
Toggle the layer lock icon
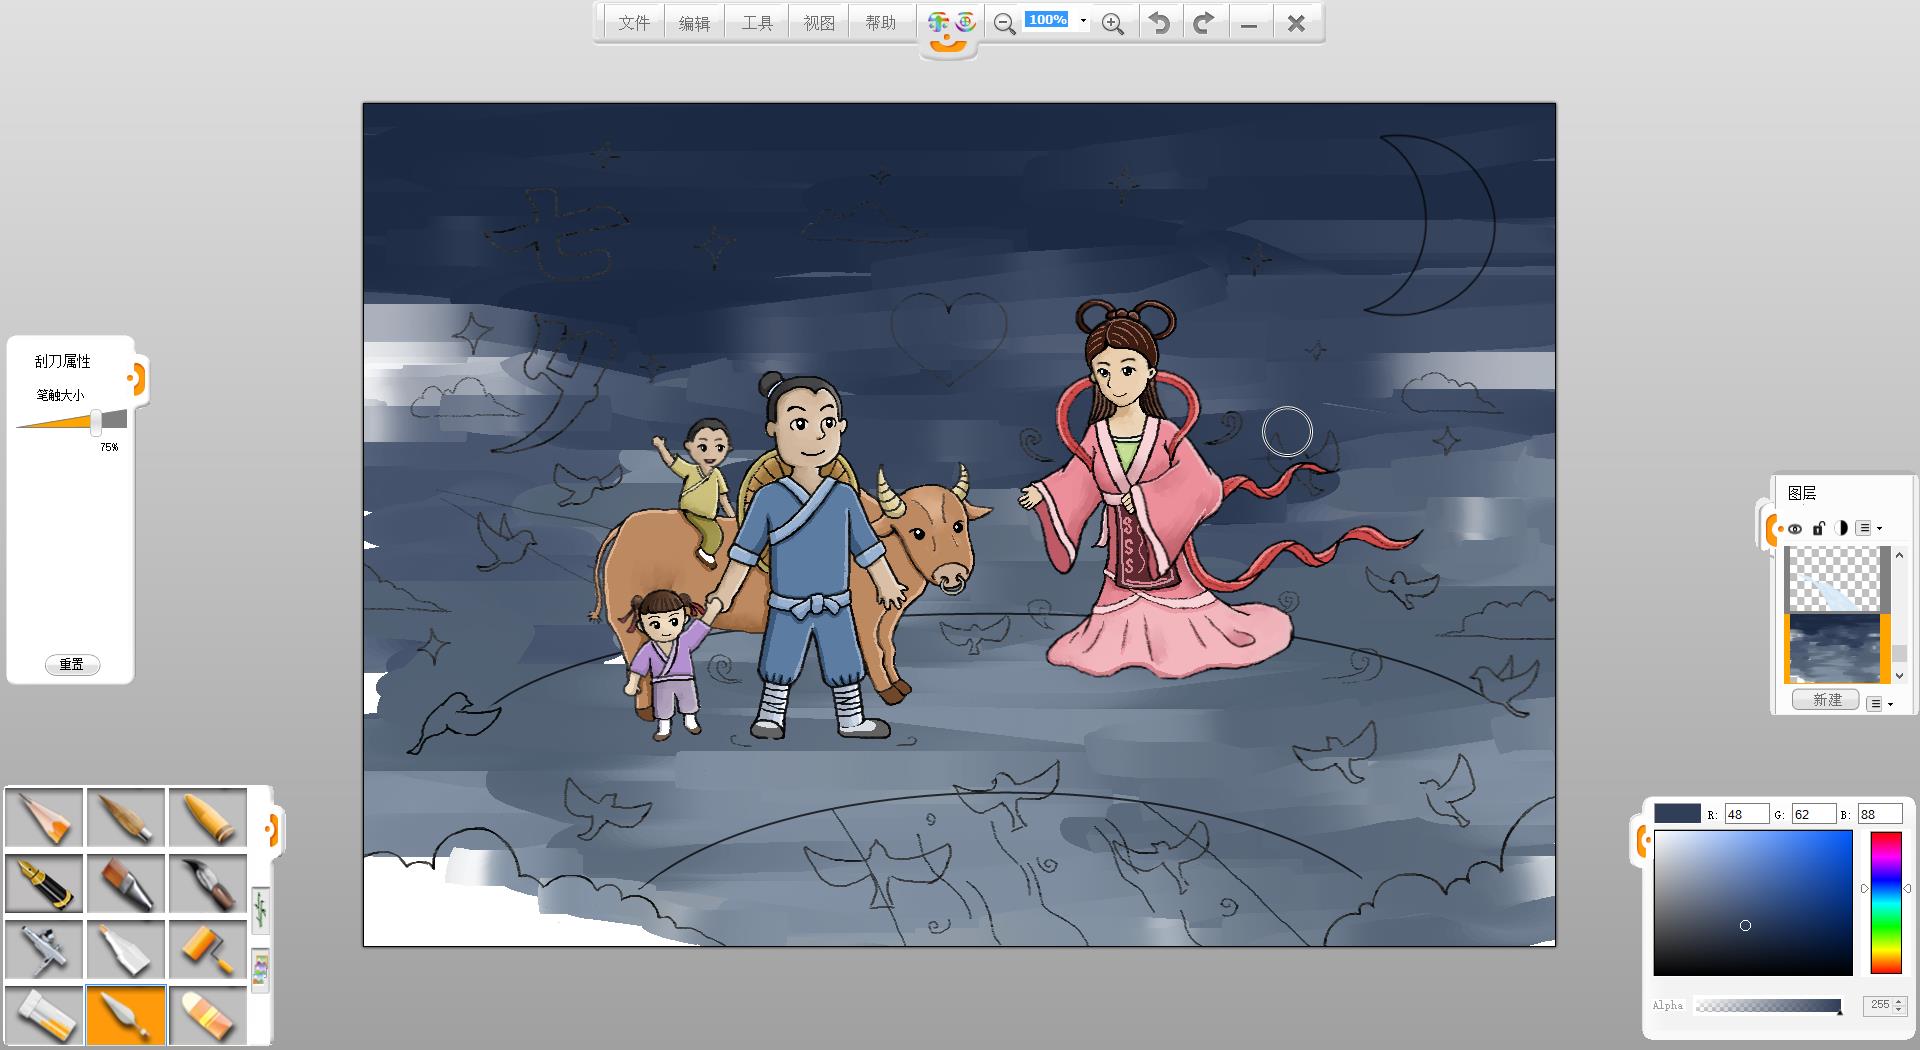(1819, 528)
